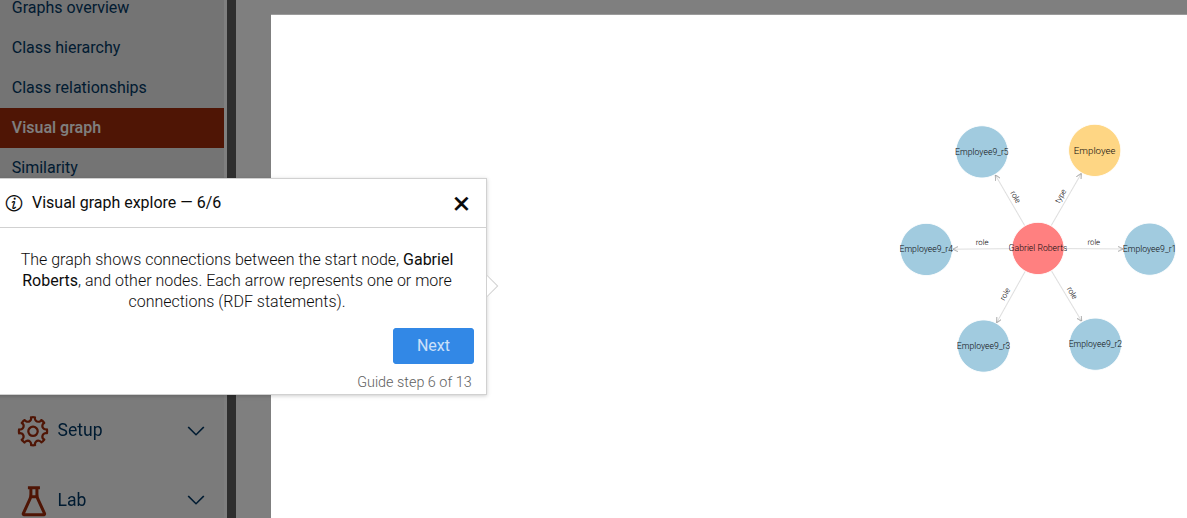The width and height of the screenshot is (1187, 518).
Task: Open Graphs overview menu item
Action: coord(70,8)
